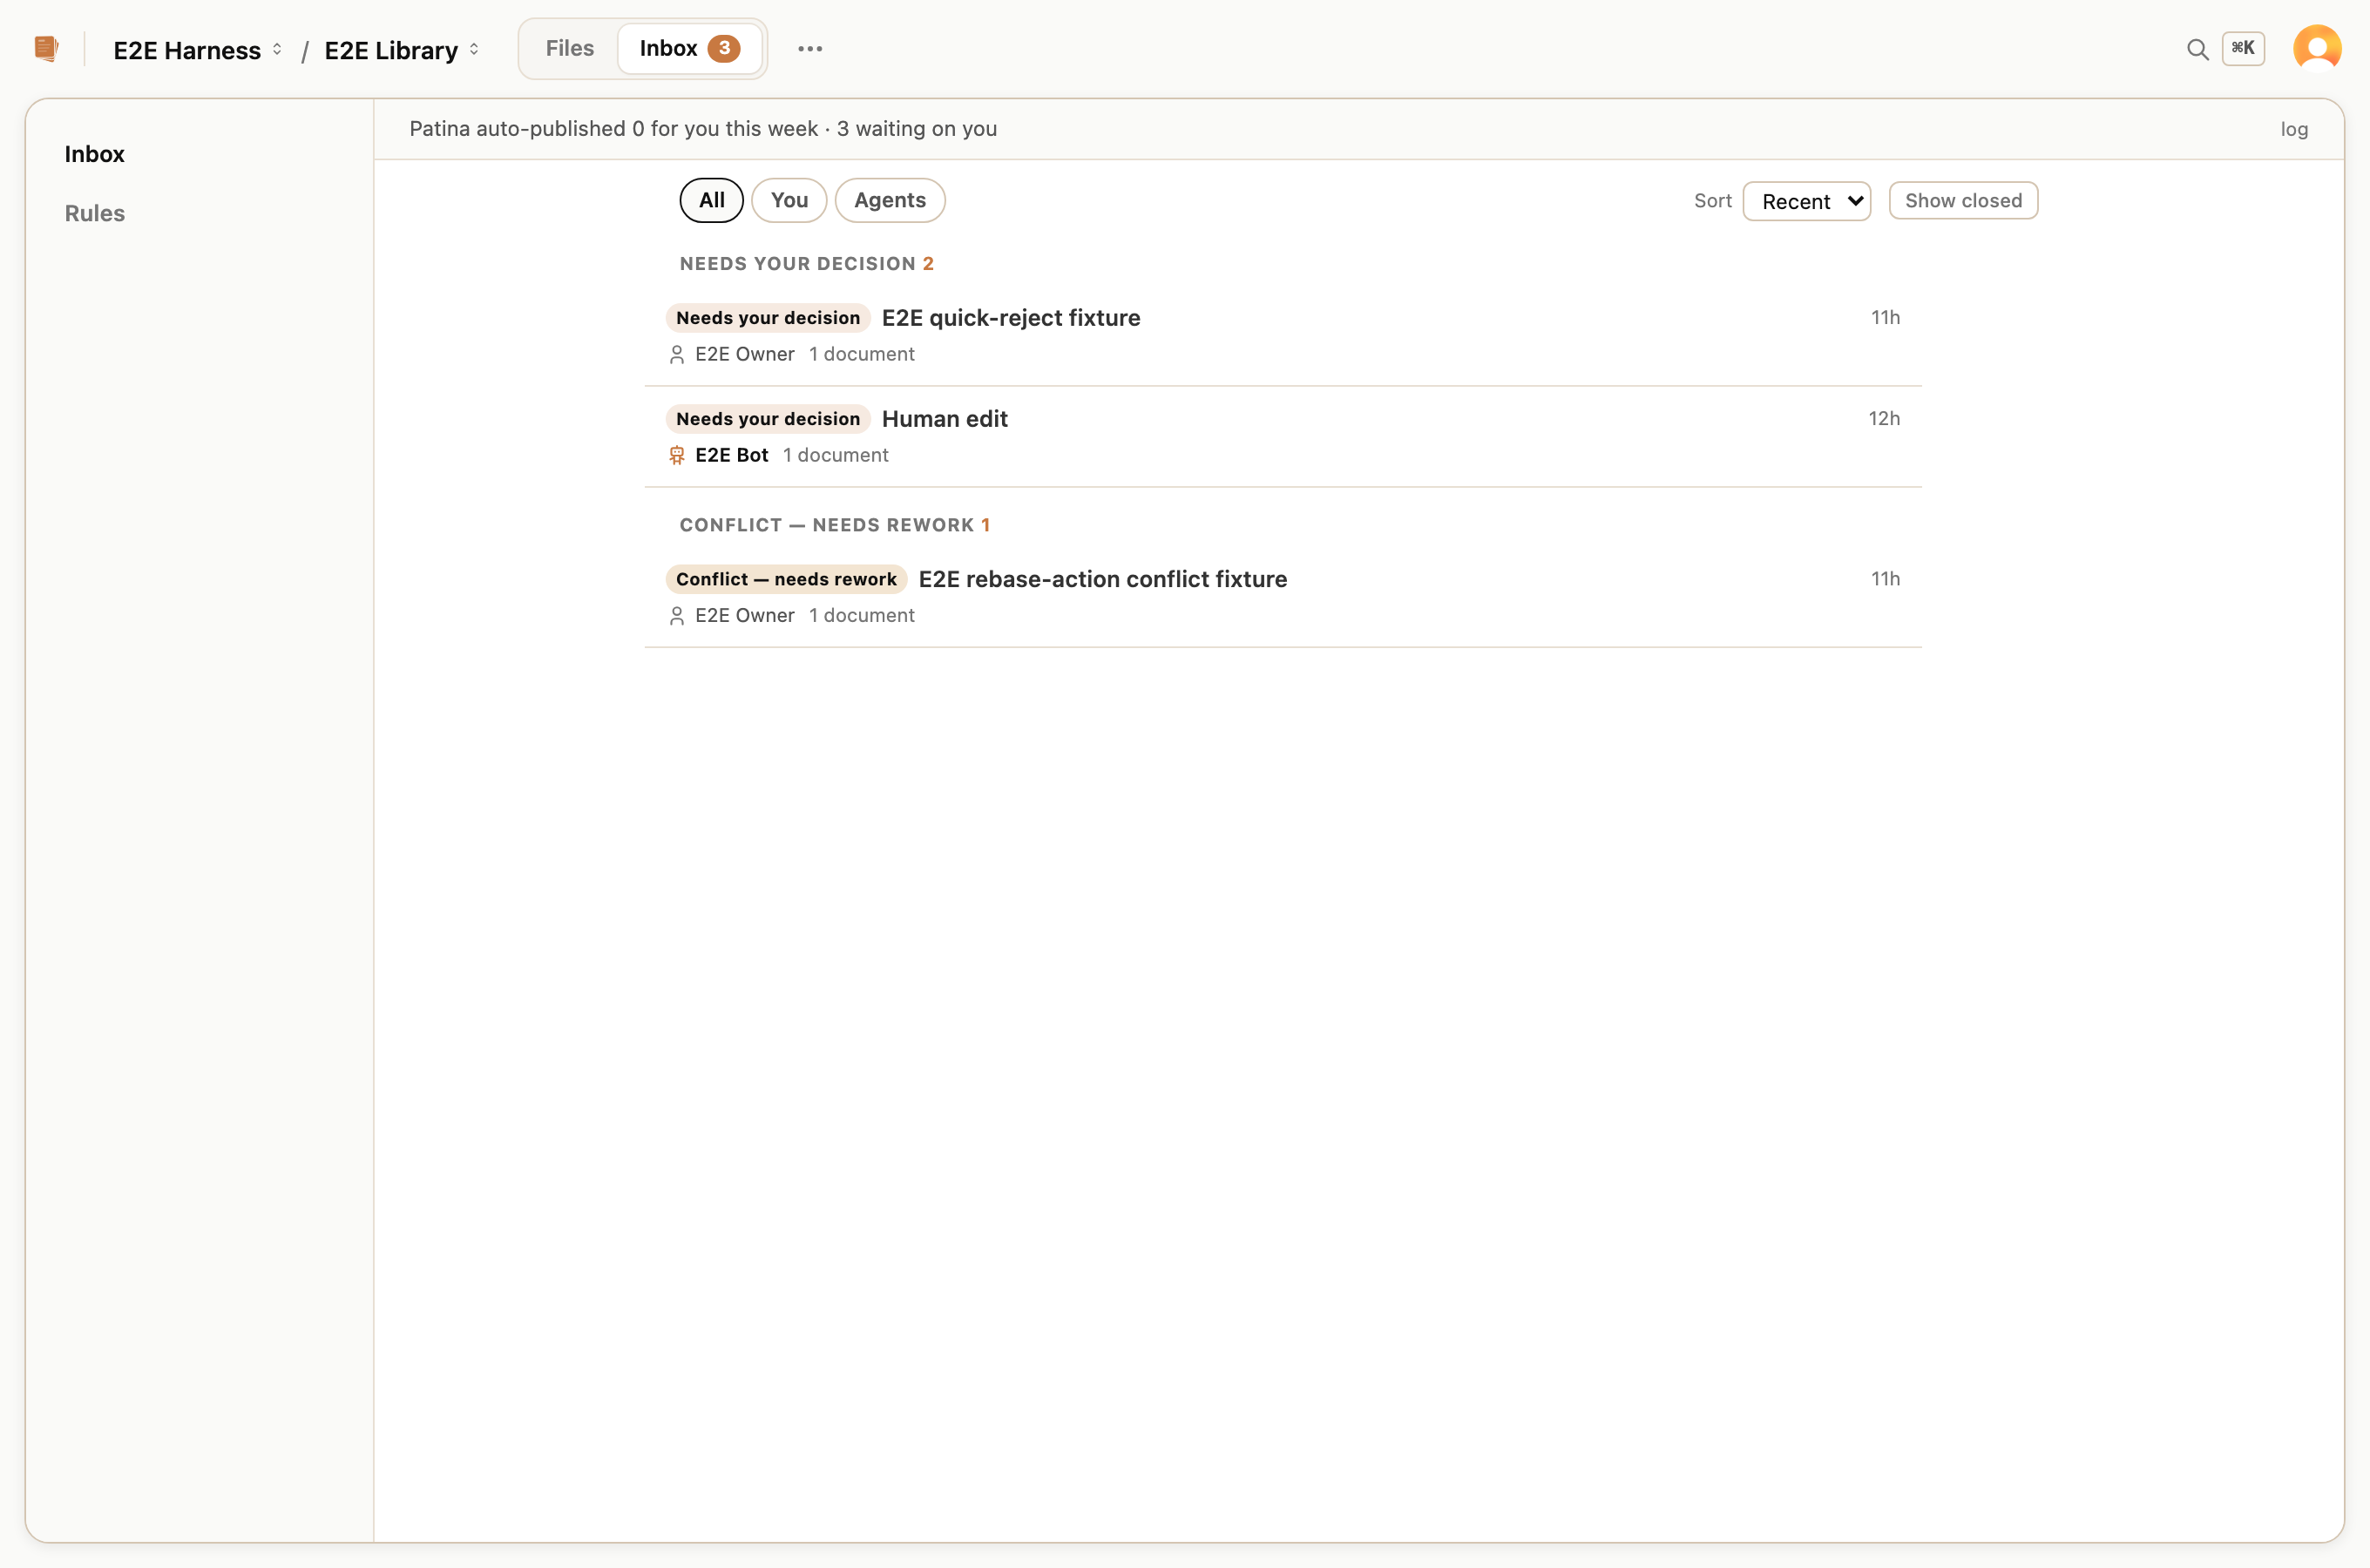Switch to the Files tab
The image size is (2370, 1568).
570,48
